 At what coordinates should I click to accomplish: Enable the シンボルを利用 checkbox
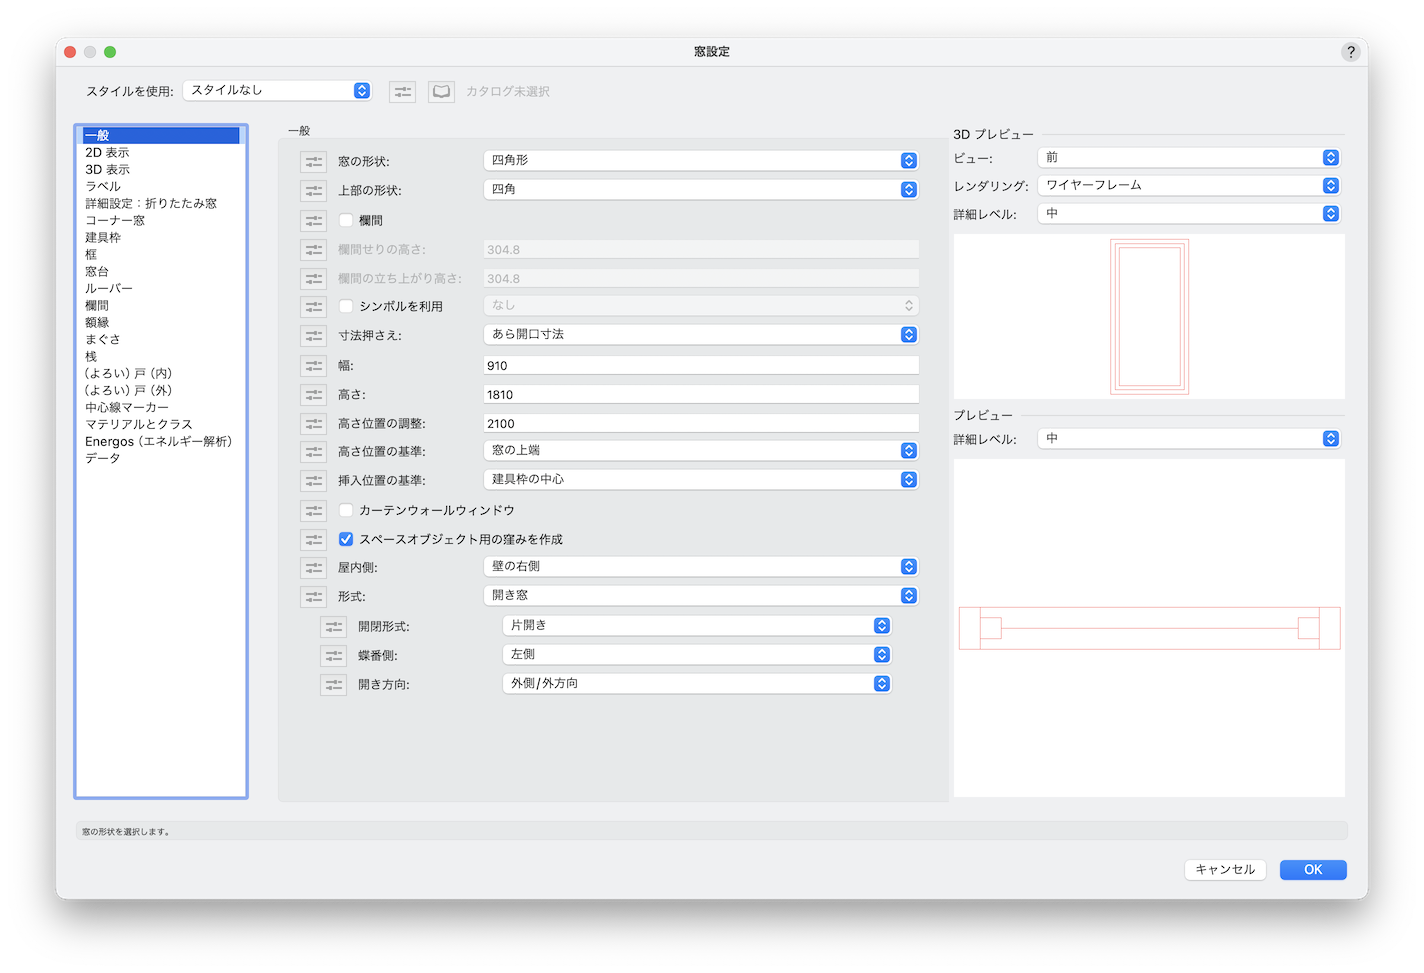tap(346, 306)
